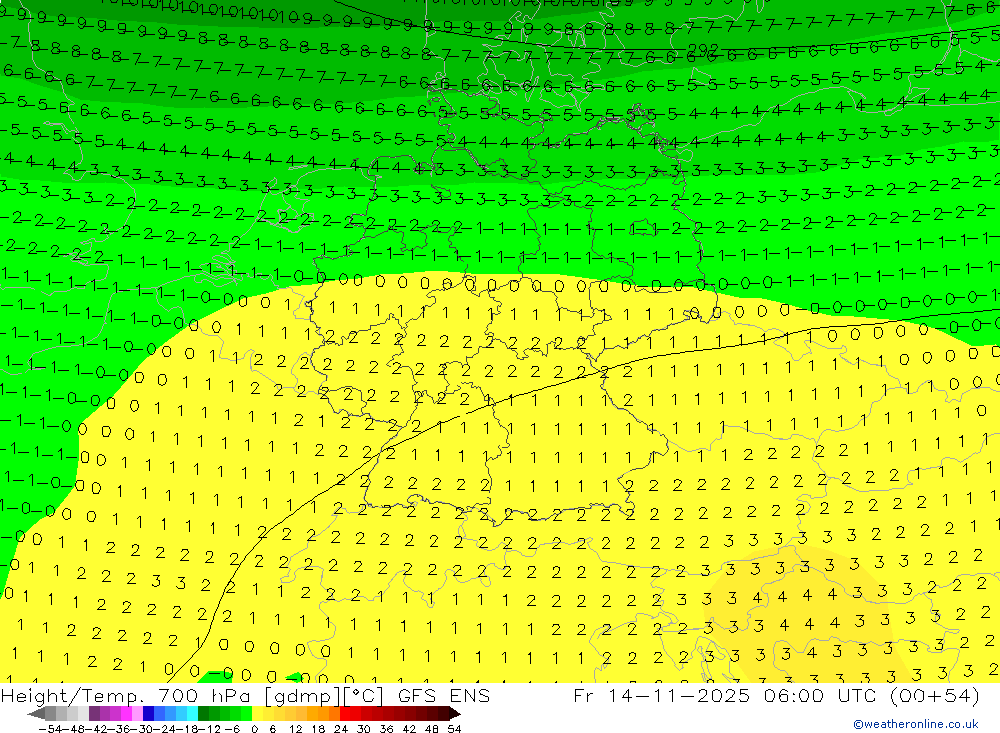Click the 292 contour line label
The image size is (1000, 733).
703,50
